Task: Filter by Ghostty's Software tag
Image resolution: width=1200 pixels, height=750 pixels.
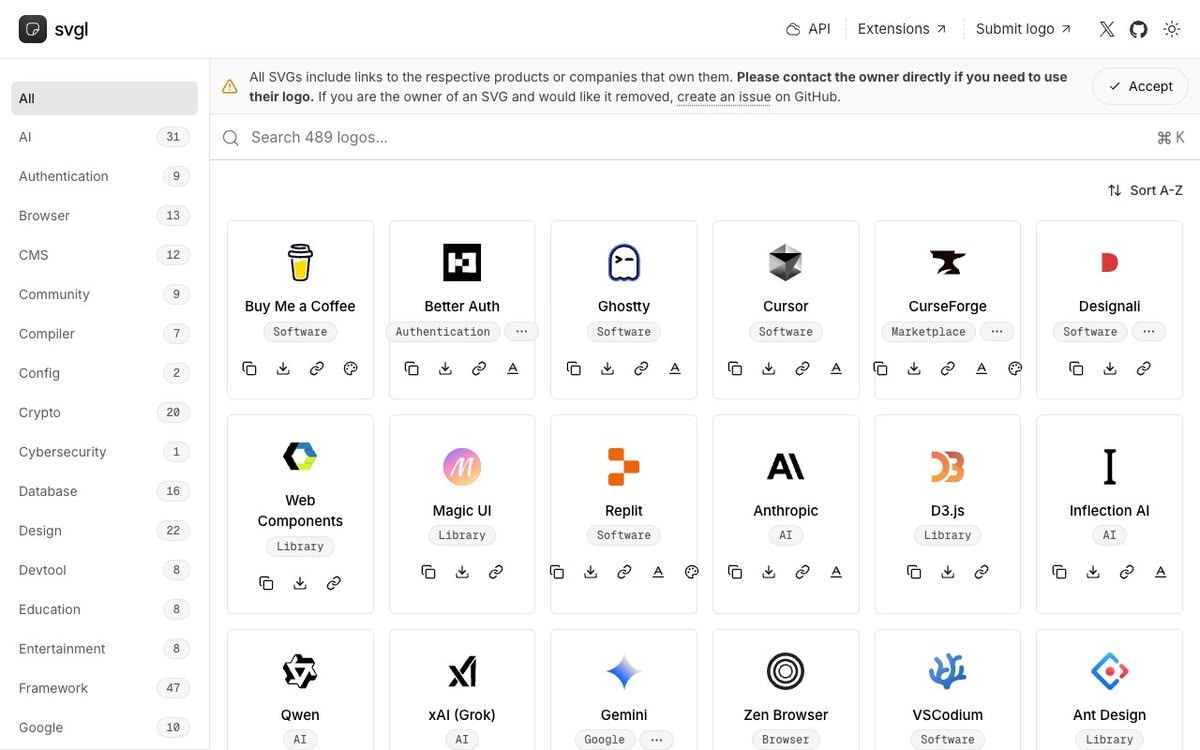Action: [x=624, y=332]
